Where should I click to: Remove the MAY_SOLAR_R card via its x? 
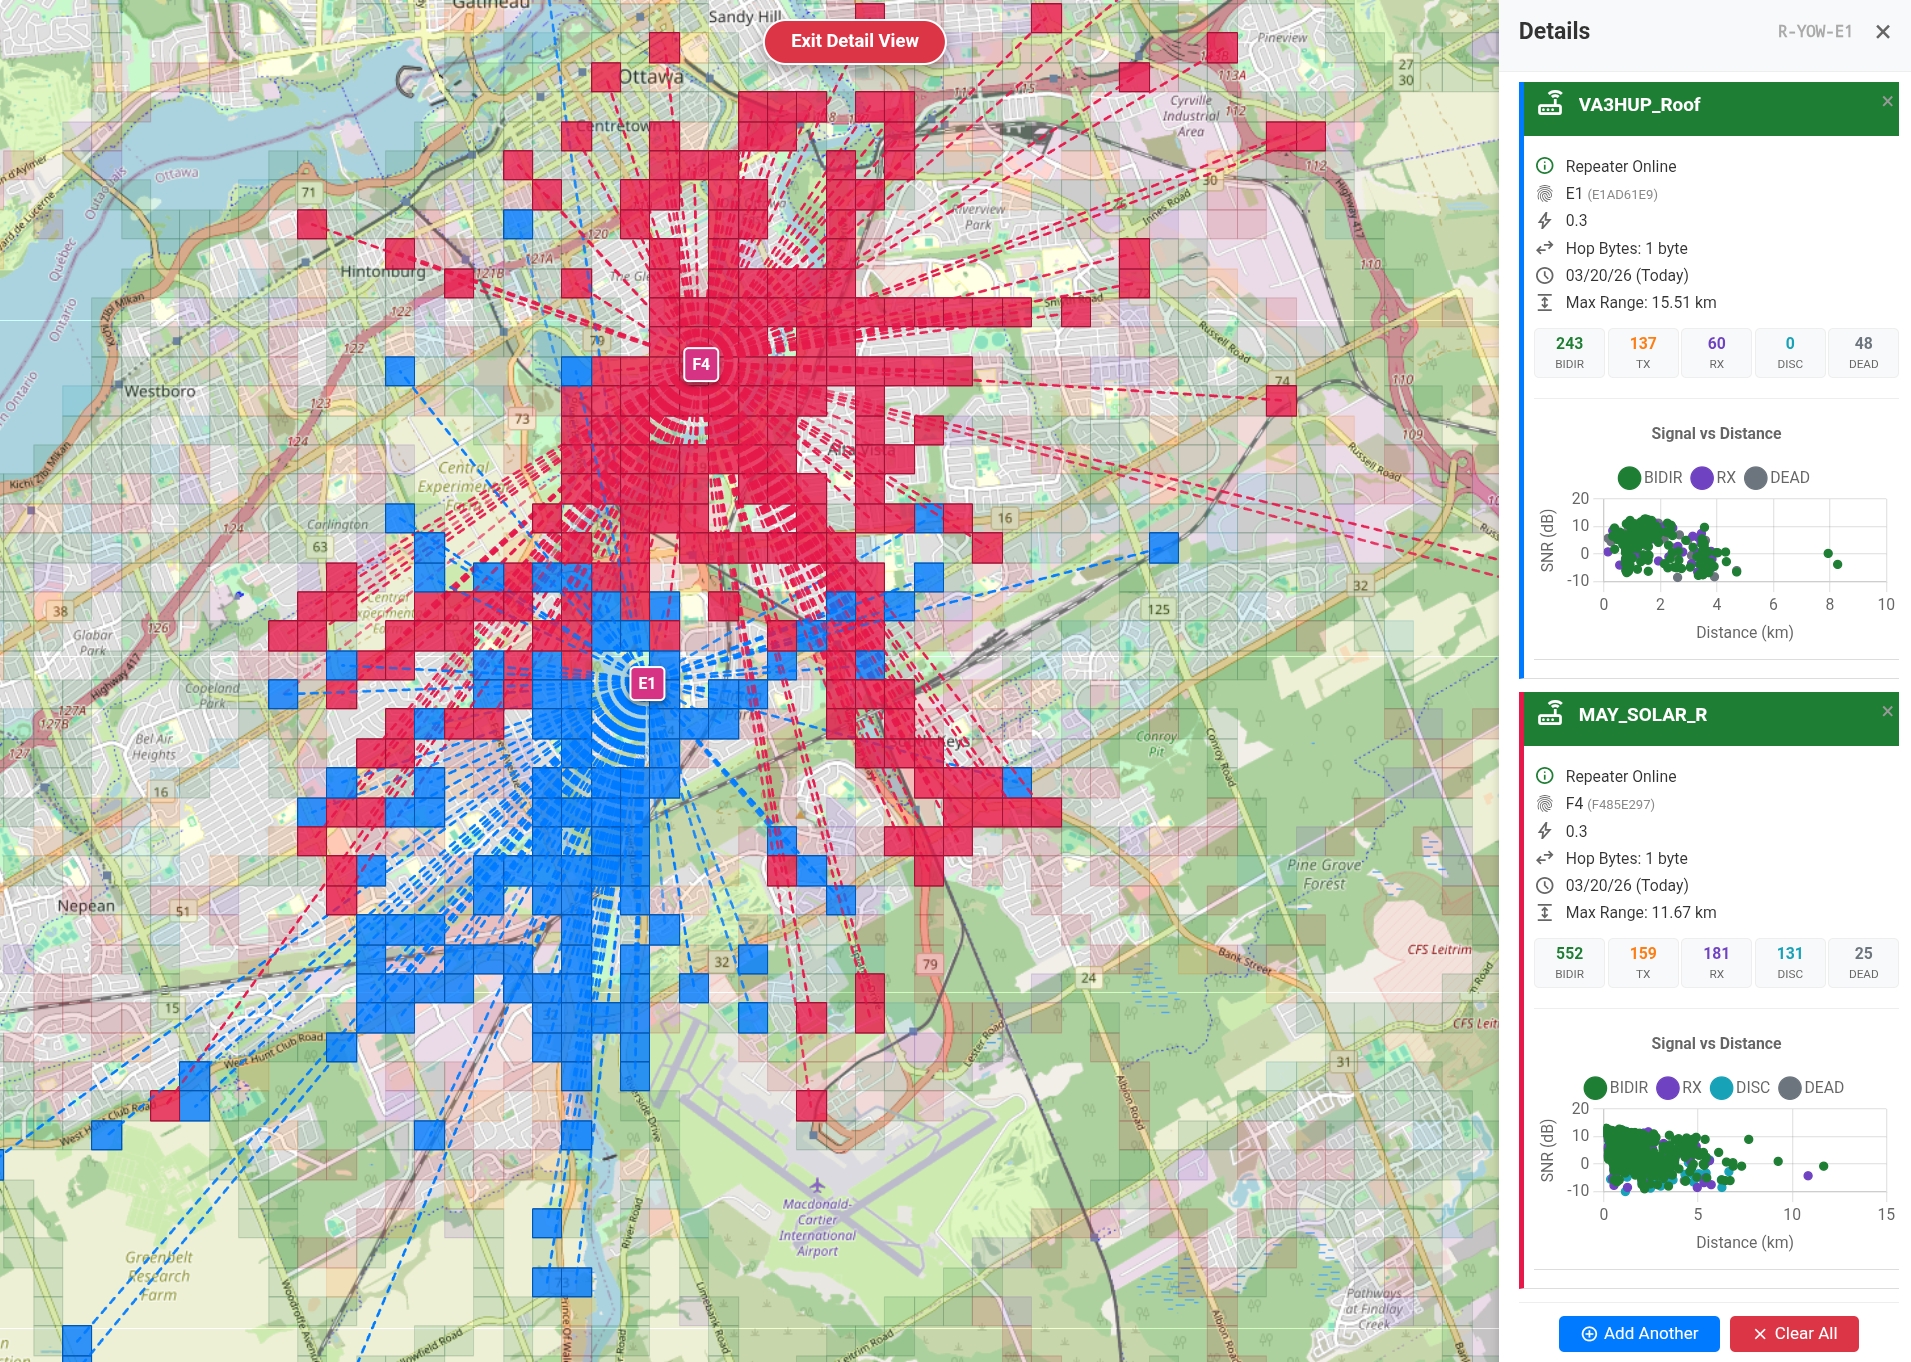coord(1887,712)
